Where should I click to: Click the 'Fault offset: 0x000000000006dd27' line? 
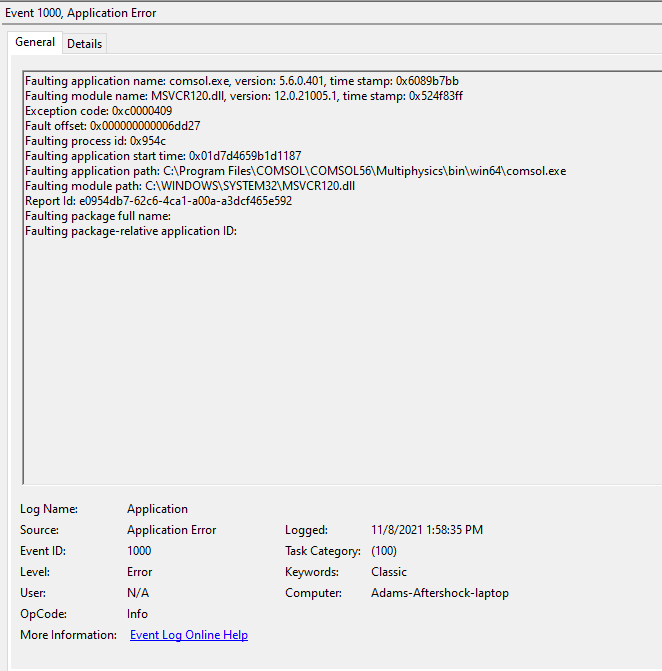[113, 126]
